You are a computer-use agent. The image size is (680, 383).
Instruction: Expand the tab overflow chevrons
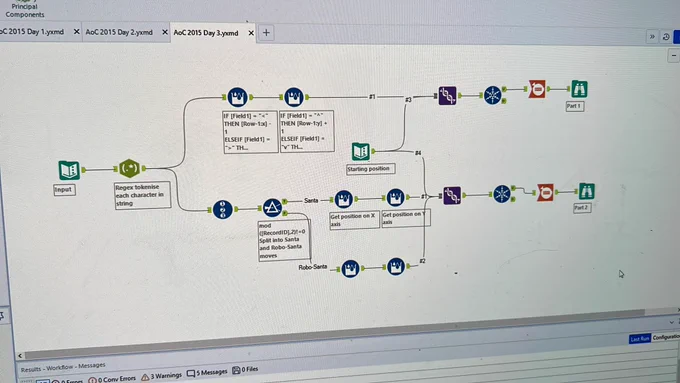(x=652, y=37)
